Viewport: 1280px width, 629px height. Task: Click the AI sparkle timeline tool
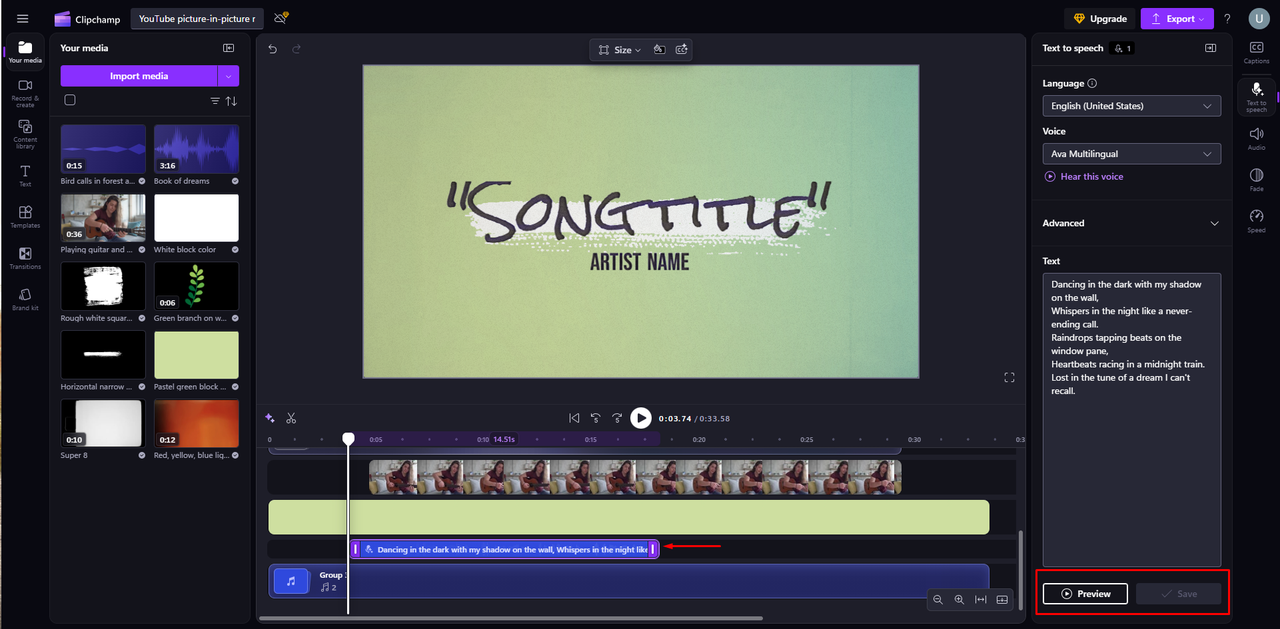tap(270, 418)
